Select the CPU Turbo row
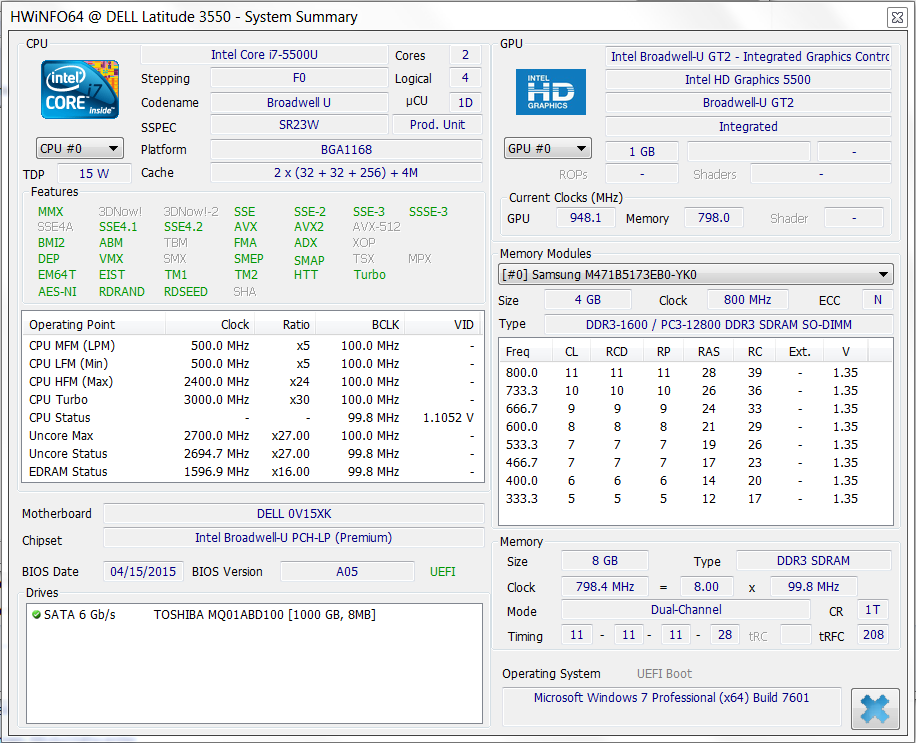Viewport: 916px width, 743px height. (253, 400)
